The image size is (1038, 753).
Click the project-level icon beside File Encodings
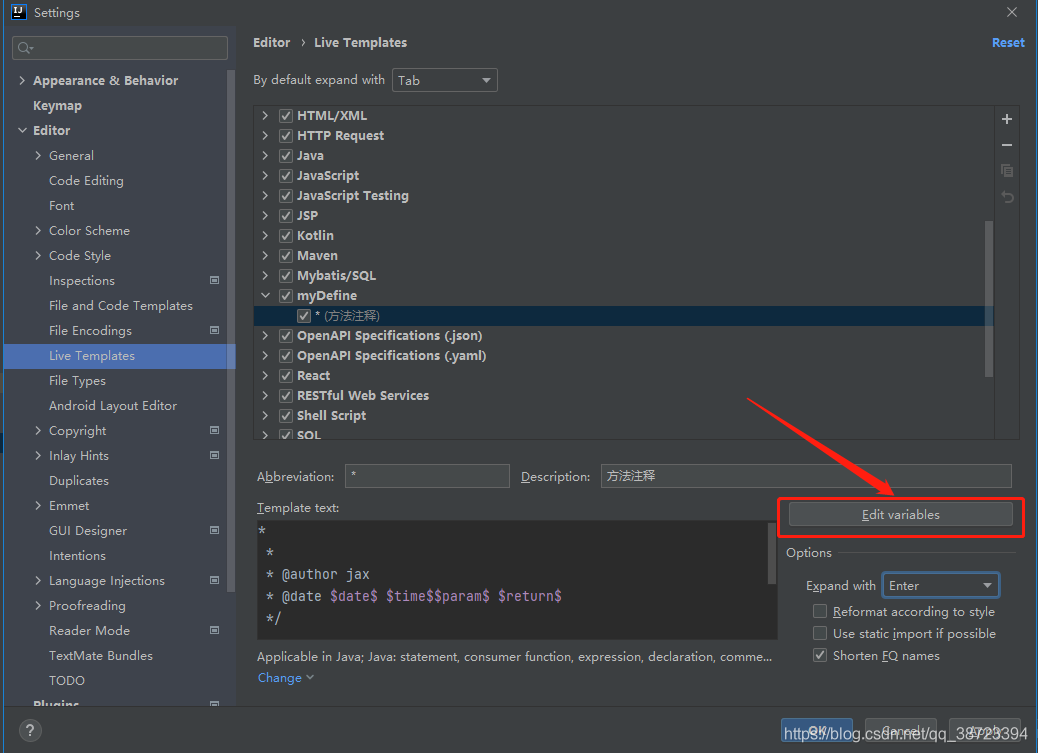coord(214,330)
